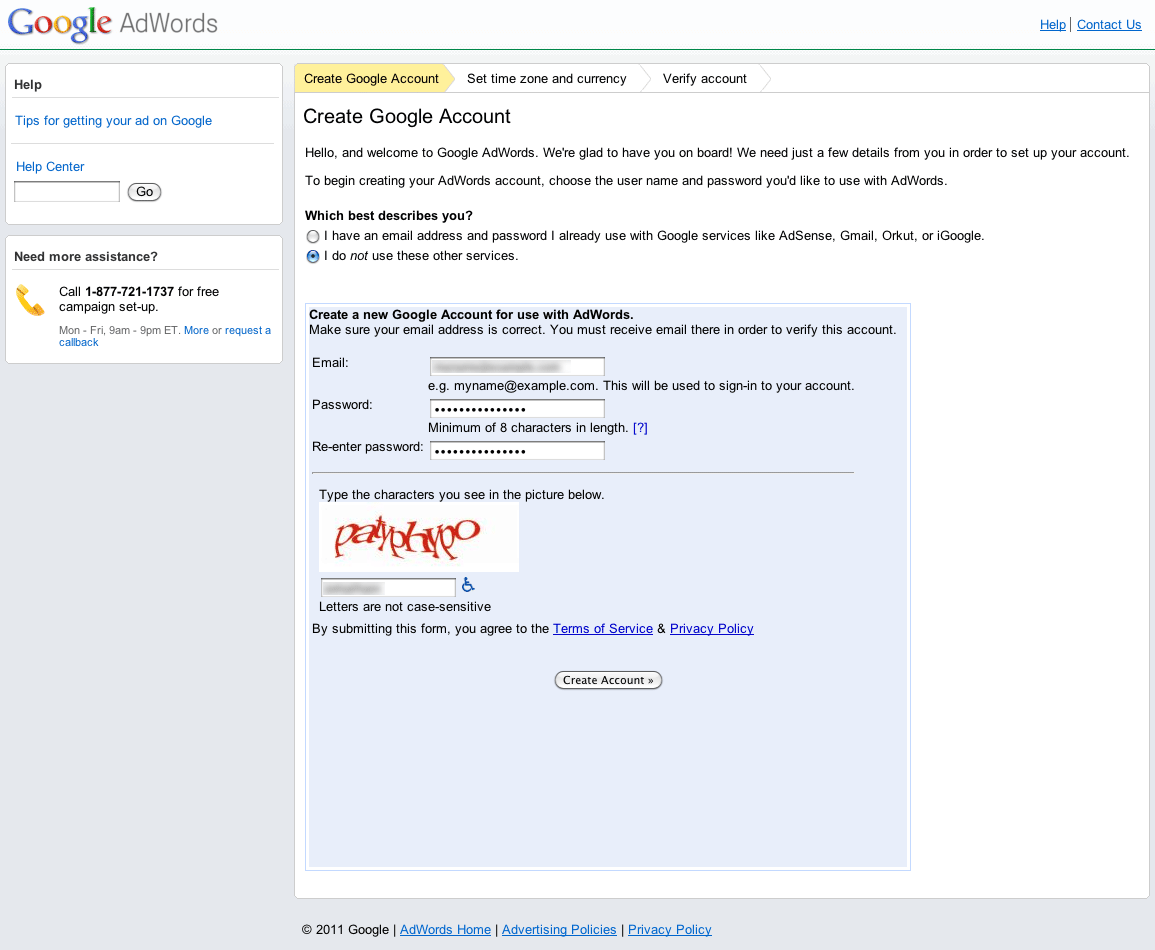Open Privacy Policy link in footer
The width and height of the screenshot is (1155, 950).
[670, 929]
